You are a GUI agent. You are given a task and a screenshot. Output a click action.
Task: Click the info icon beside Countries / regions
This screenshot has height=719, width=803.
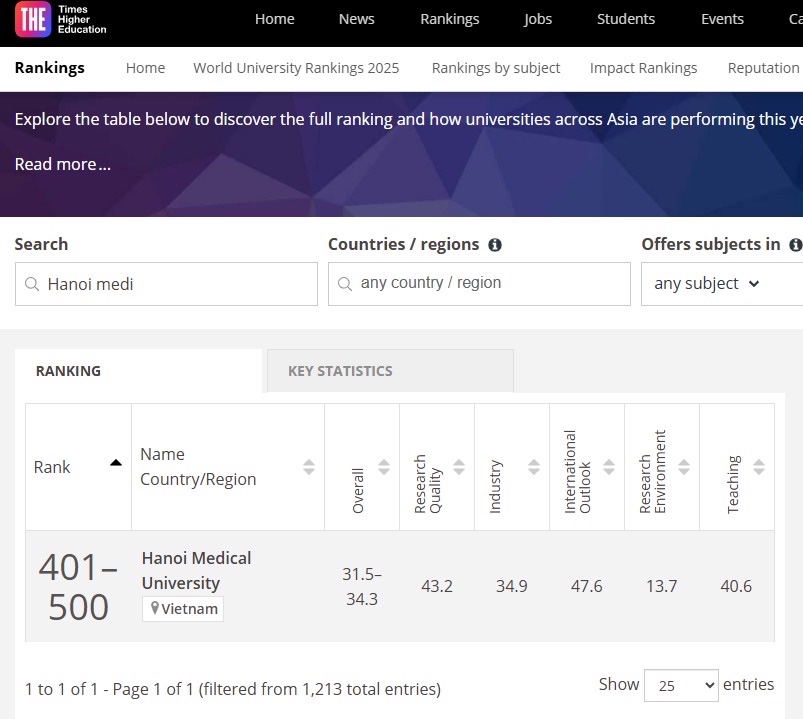pos(495,245)
